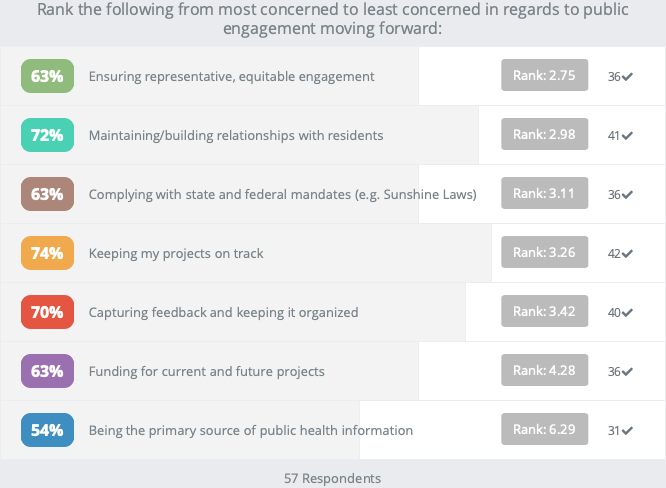This screenshot has width=666, height=488.
Task: Click the green 63% badge for equitable engagement
Action: click(47, 76)
